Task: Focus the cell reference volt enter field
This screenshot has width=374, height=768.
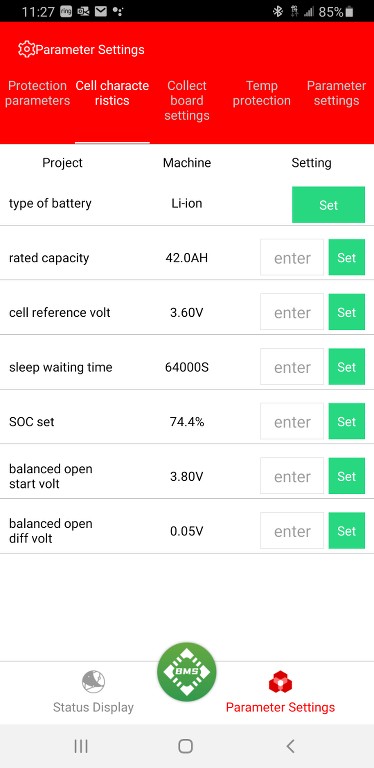Action: point(292,312)
